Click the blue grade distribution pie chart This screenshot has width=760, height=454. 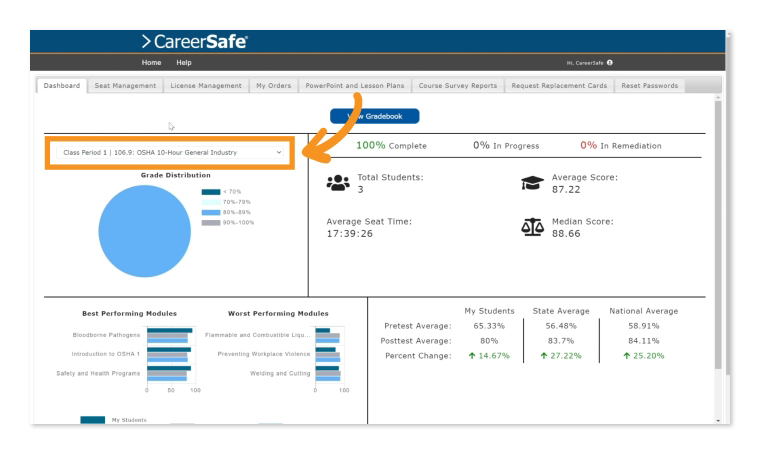pos(144,231)
